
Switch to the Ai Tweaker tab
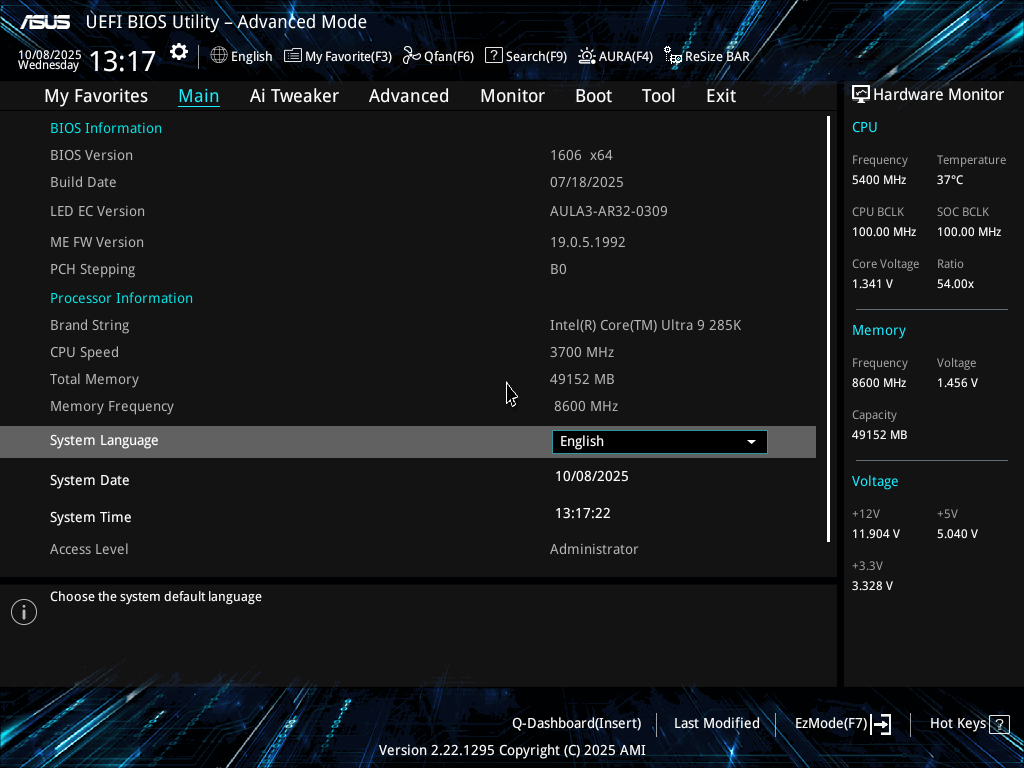(x=294, y=96)
